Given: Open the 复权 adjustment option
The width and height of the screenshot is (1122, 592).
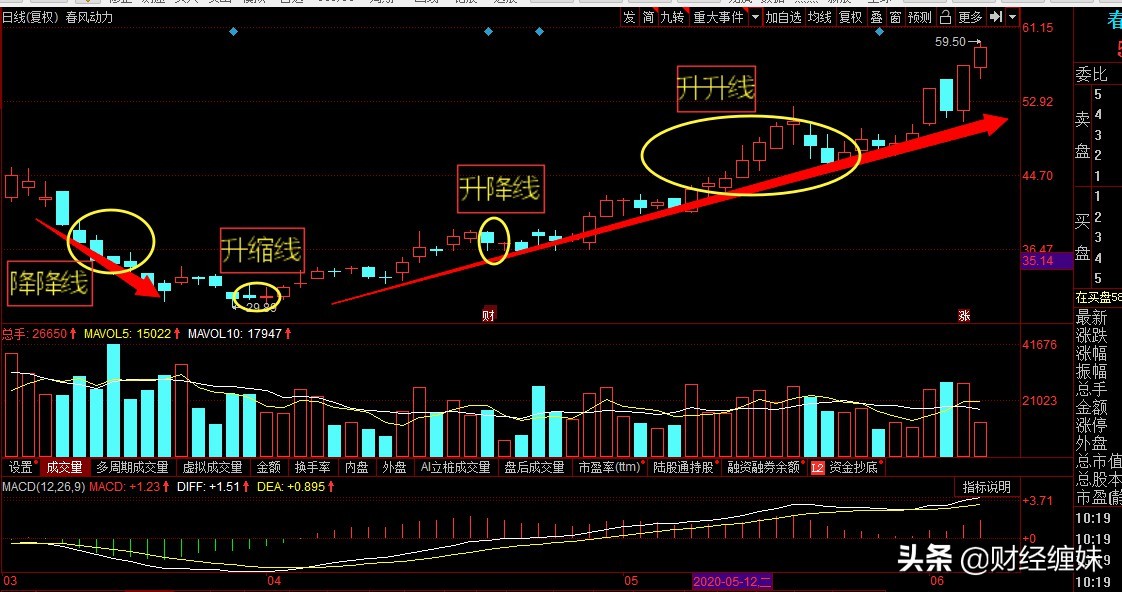Looking at the screenshot, I should (851, 17).
